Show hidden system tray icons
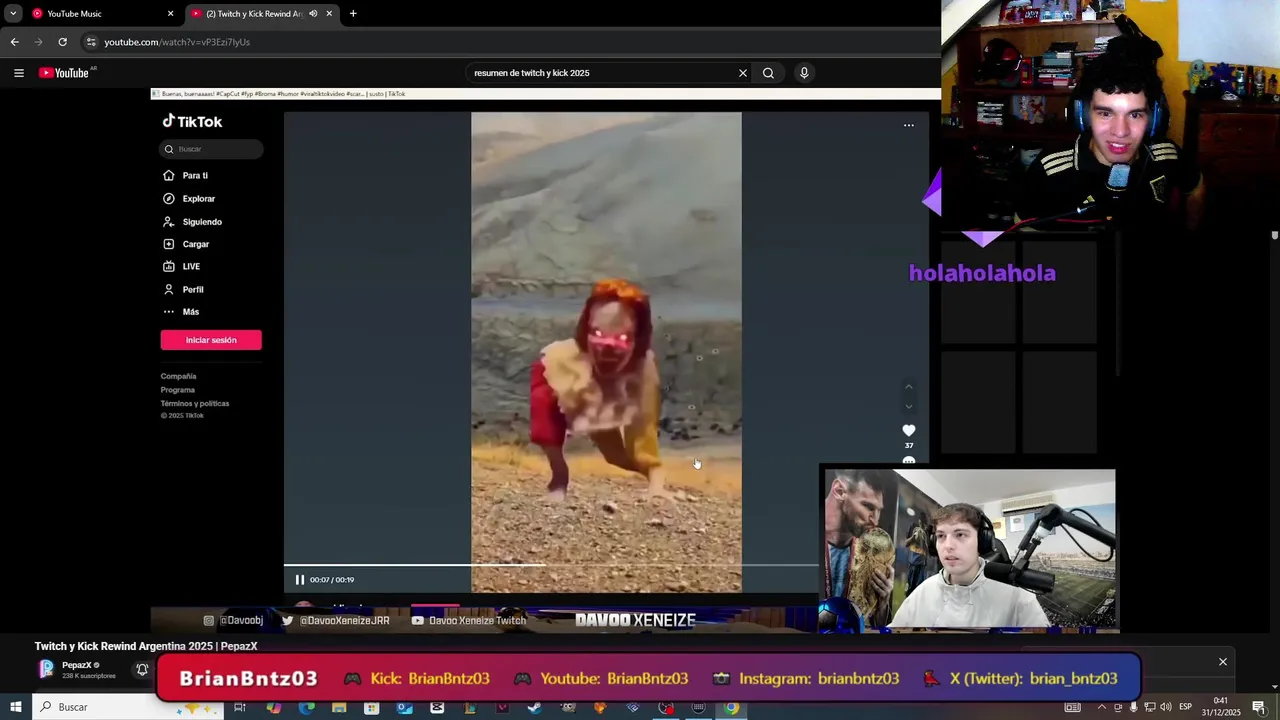The height and width of the screenshot is (720, 1280). tap(1101, 707)
